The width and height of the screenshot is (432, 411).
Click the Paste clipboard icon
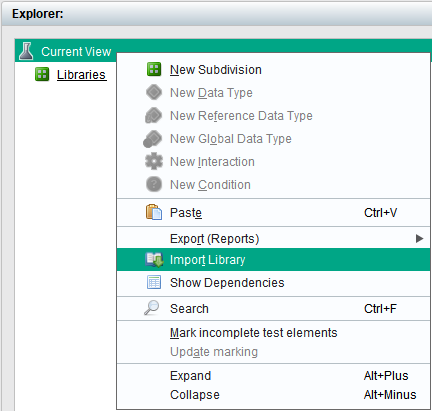154,212
